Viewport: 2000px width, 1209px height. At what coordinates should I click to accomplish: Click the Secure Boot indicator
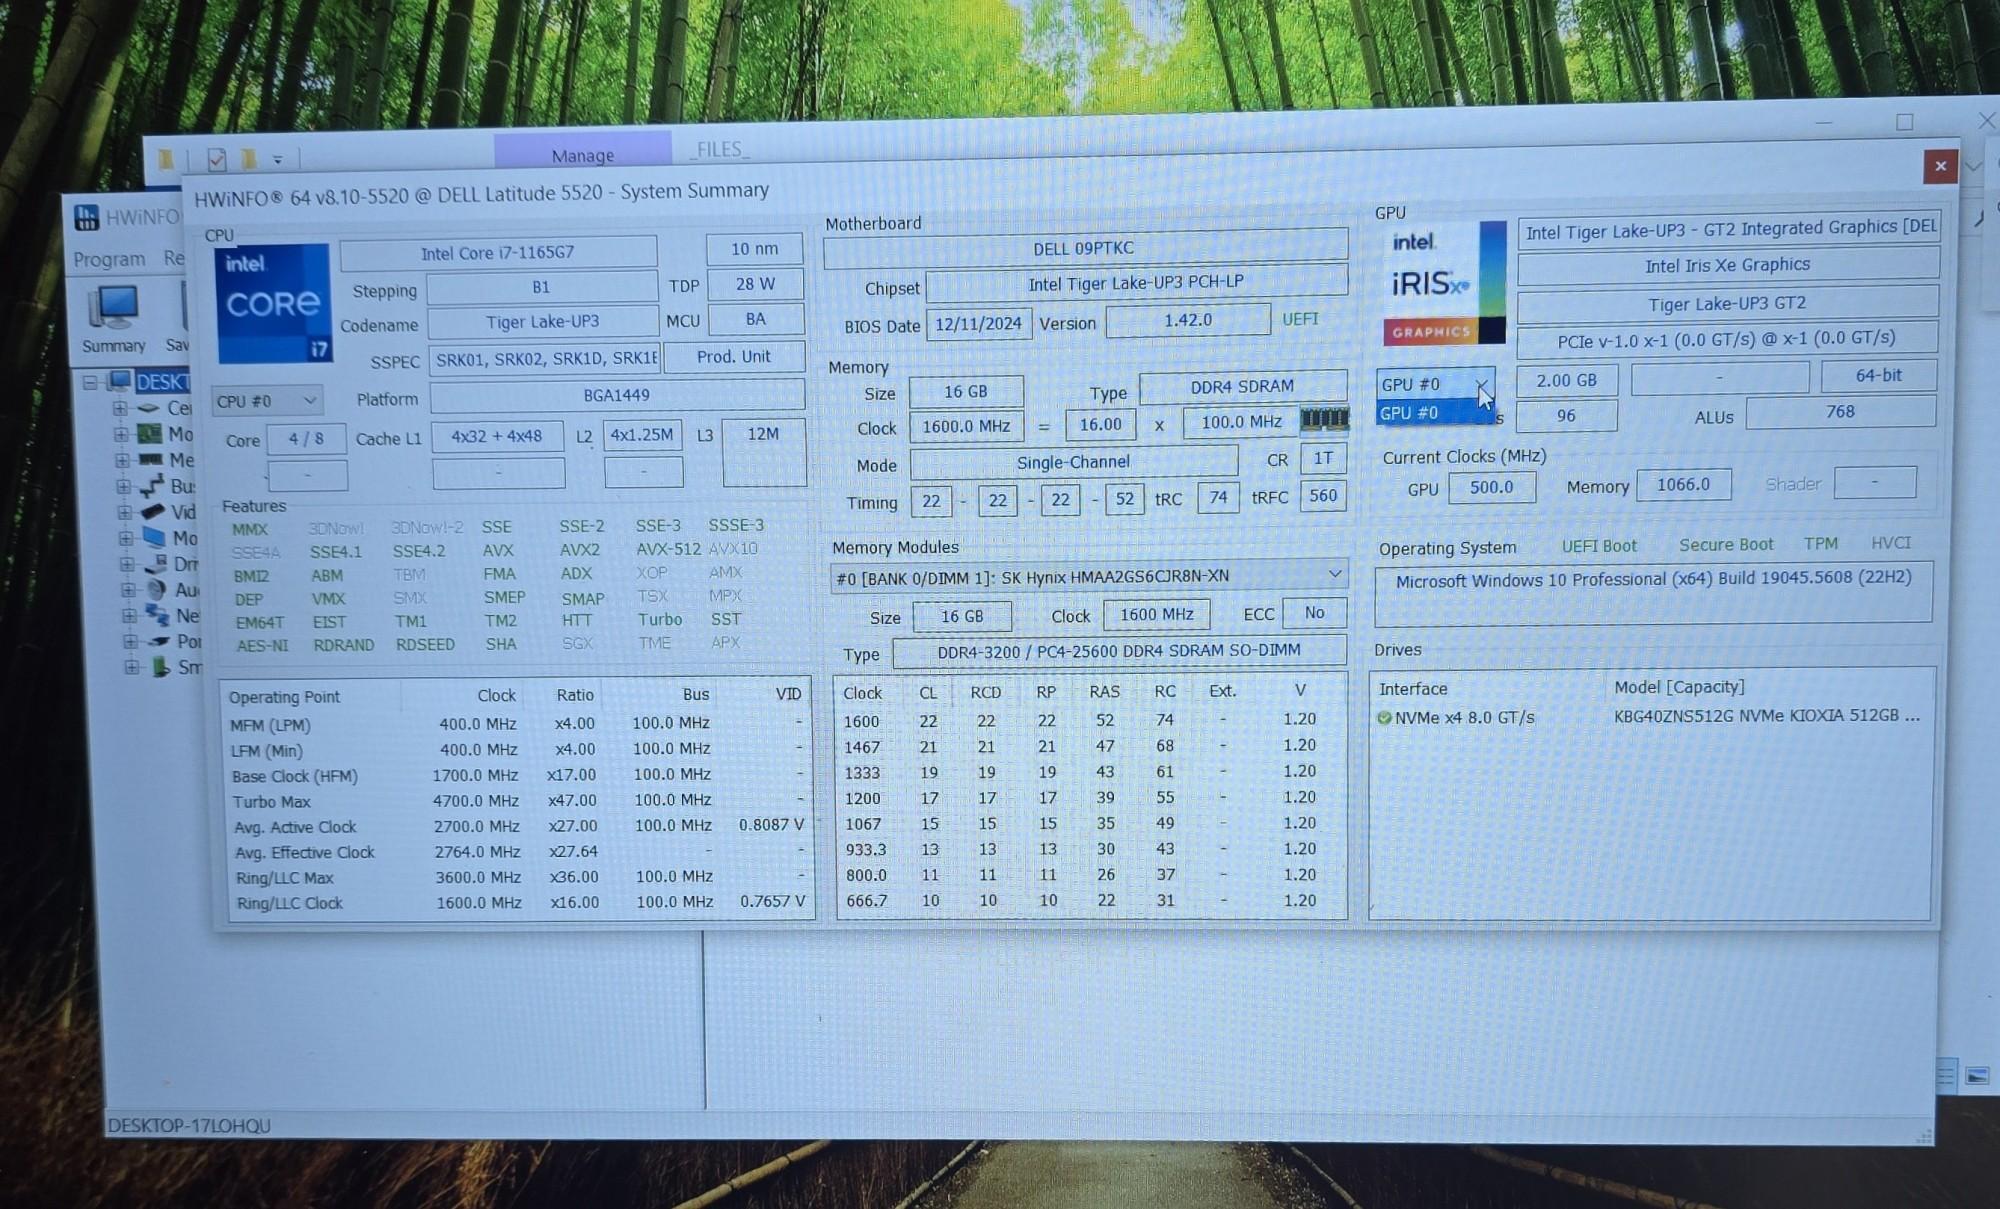(x=1725, y=545)
